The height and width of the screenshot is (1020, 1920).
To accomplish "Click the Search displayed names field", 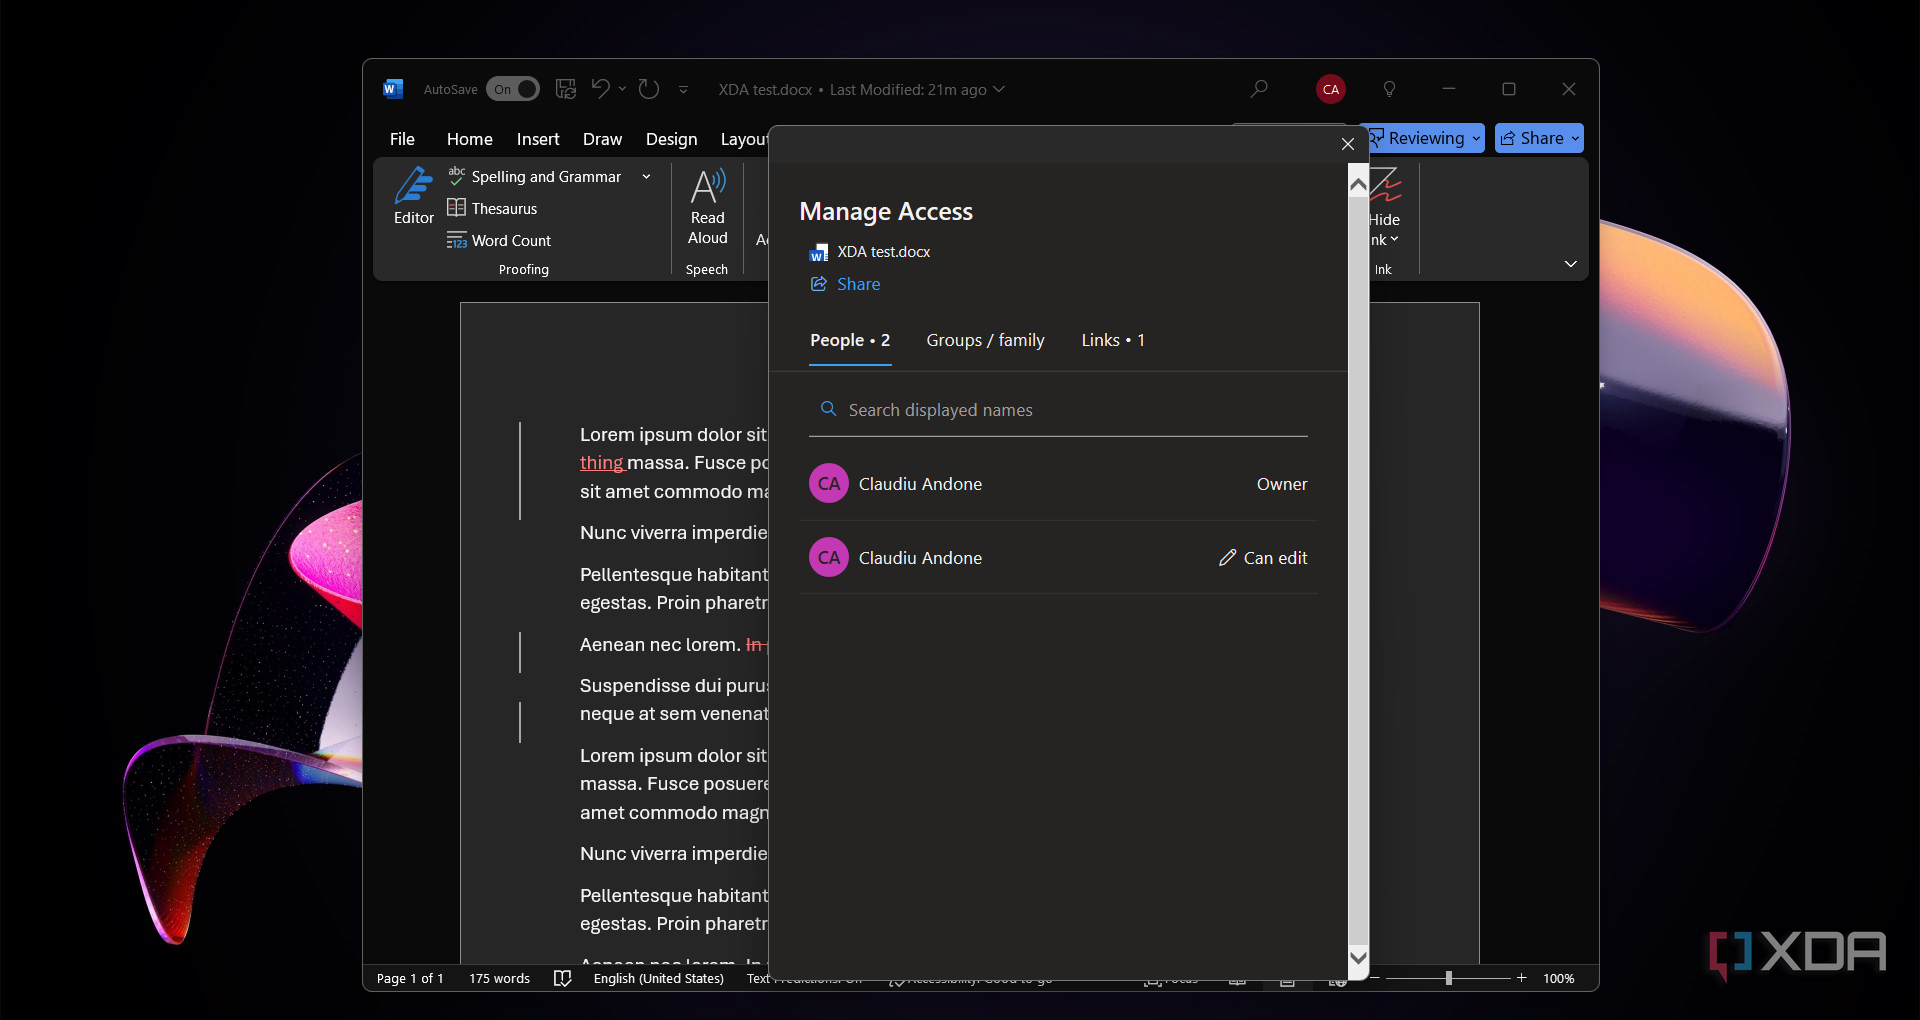I will 1058,410.
